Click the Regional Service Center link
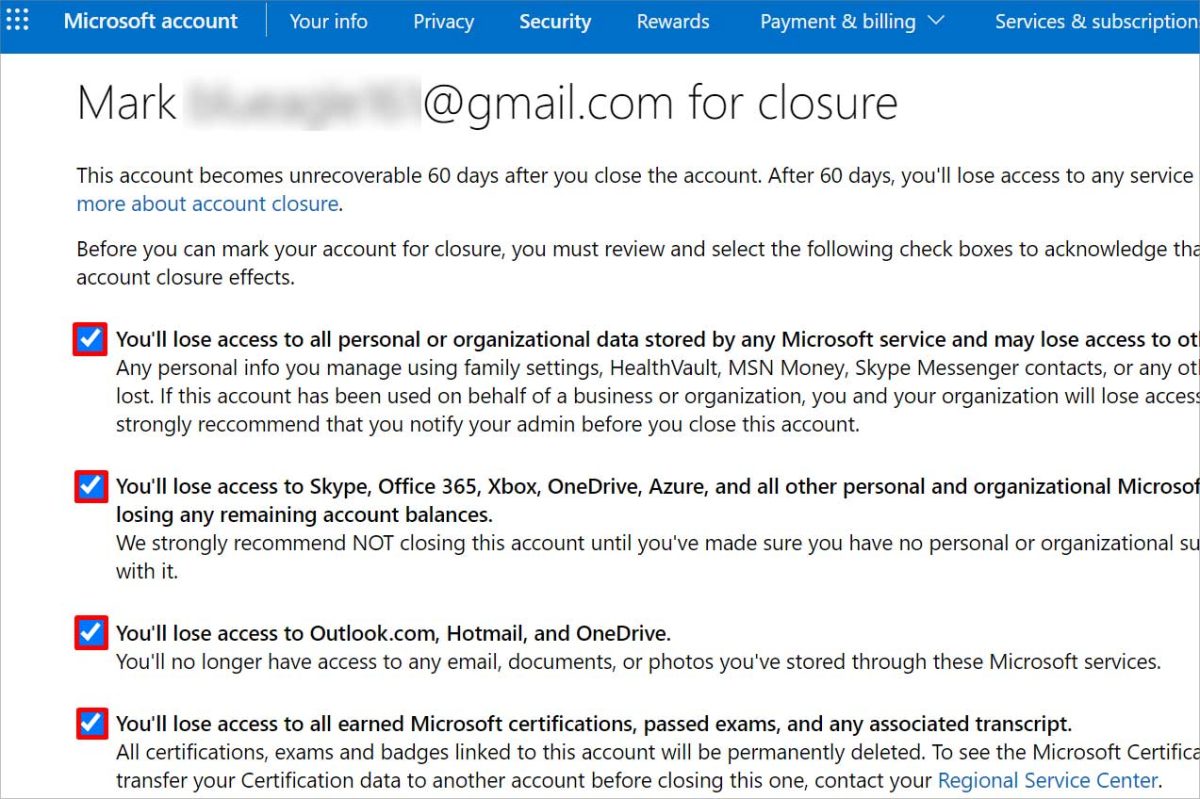This screenshot has height=799, width=1200. [x=1046, y=780]
